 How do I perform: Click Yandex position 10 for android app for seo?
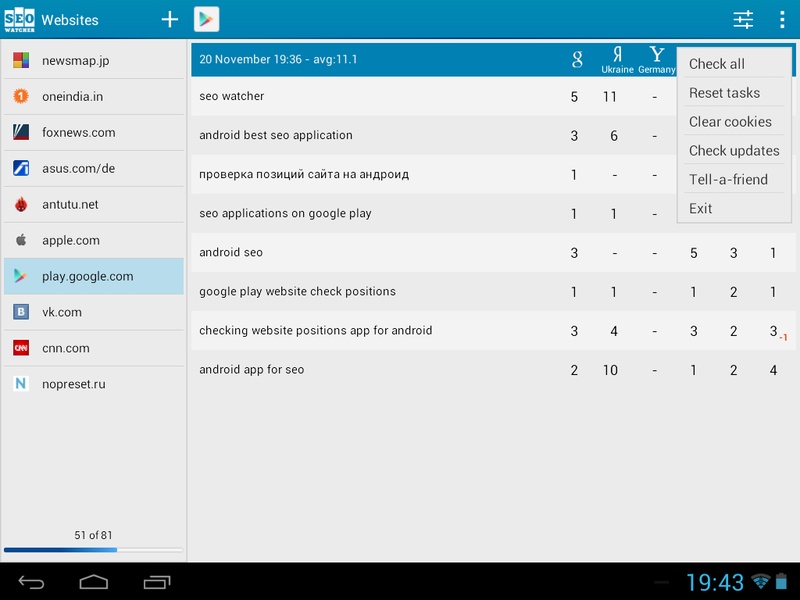coord(610,370)
